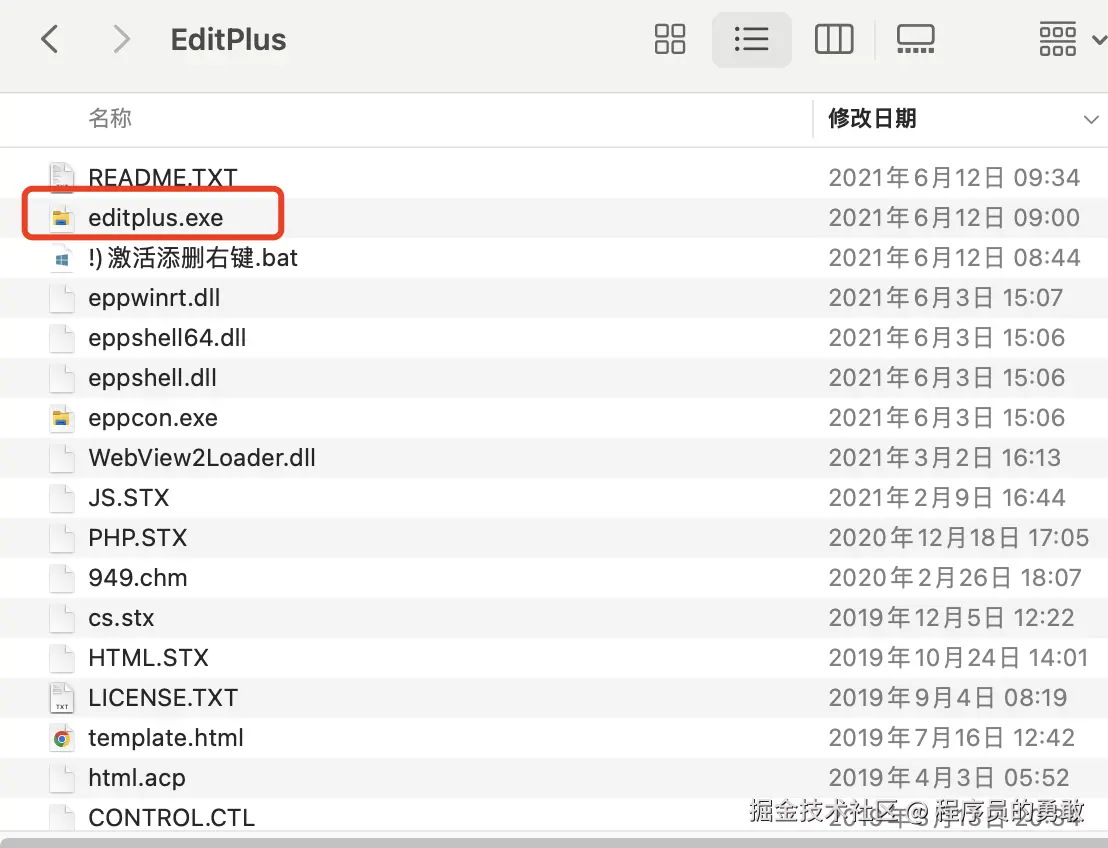Click the date 2019年7月16日 12:42
Screen dimensions: 1108x848
951,738
